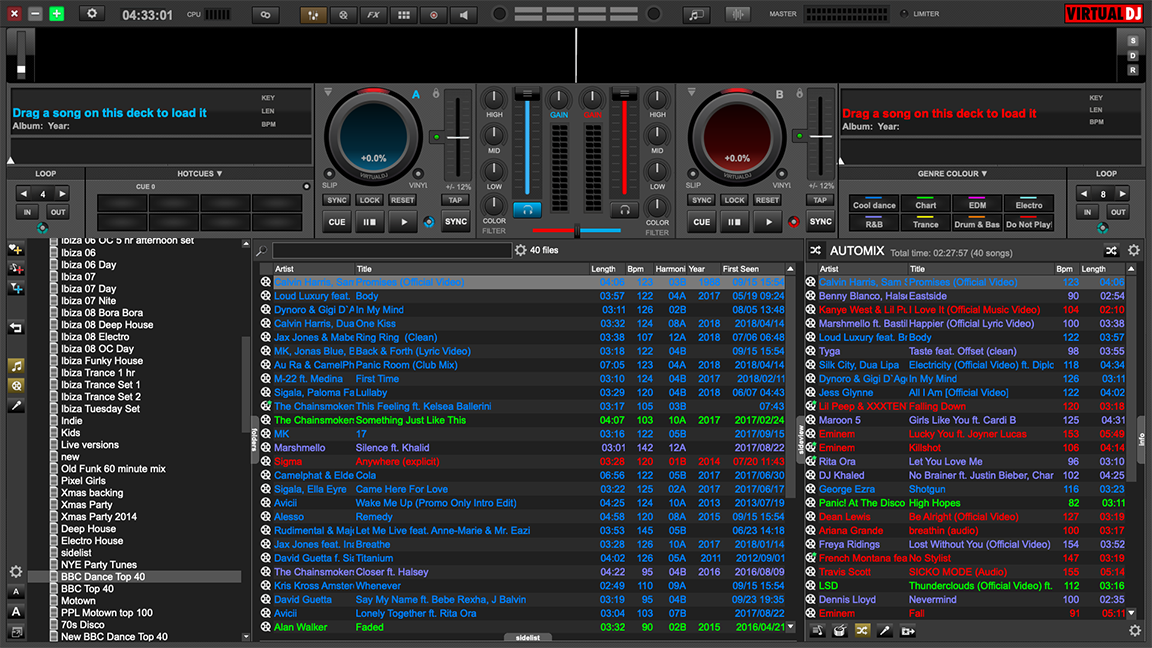The height and width of the screenshot is (648, 1152).
Task: Click the large A font size button
Action: click(15, 611)
